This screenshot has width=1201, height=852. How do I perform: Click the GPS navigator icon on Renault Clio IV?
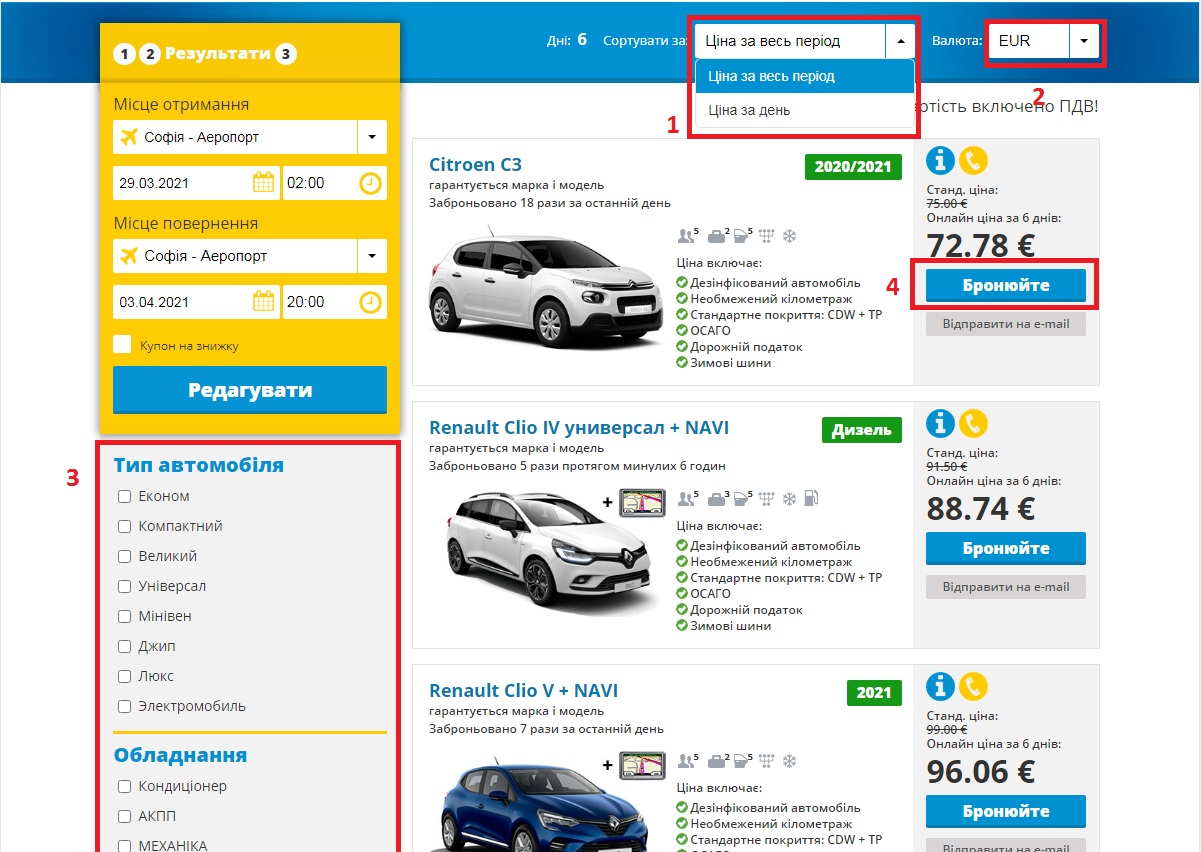click(642, 501)
